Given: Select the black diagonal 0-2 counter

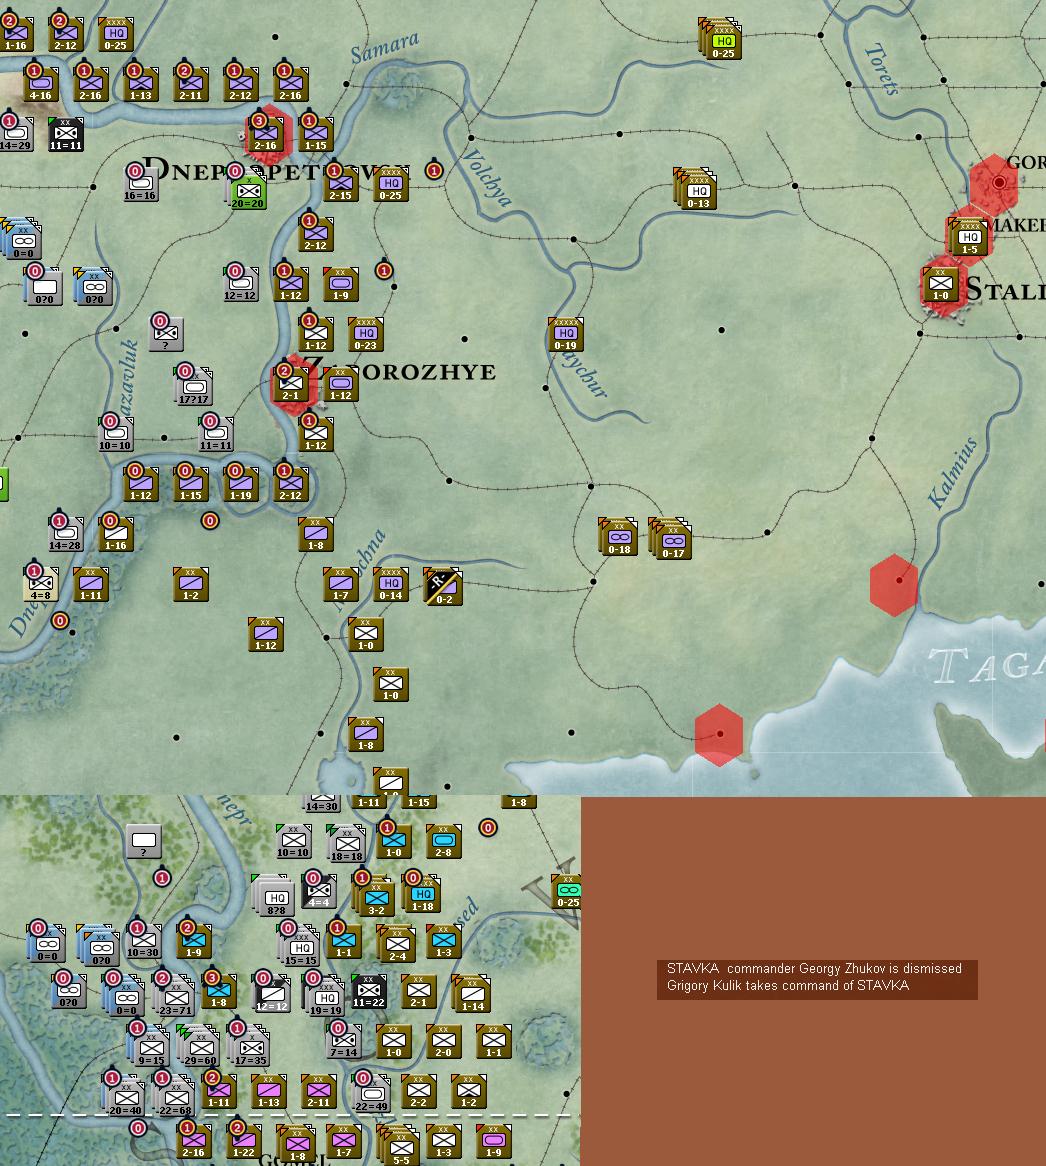Looking at the screenshot, I should tap(443, 587).
